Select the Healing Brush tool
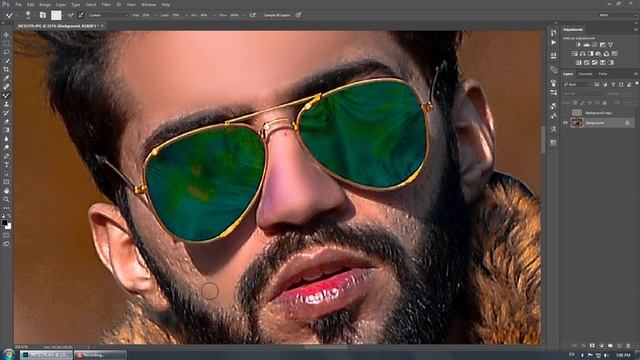The image size is (640, 360). tap(6, 87)
